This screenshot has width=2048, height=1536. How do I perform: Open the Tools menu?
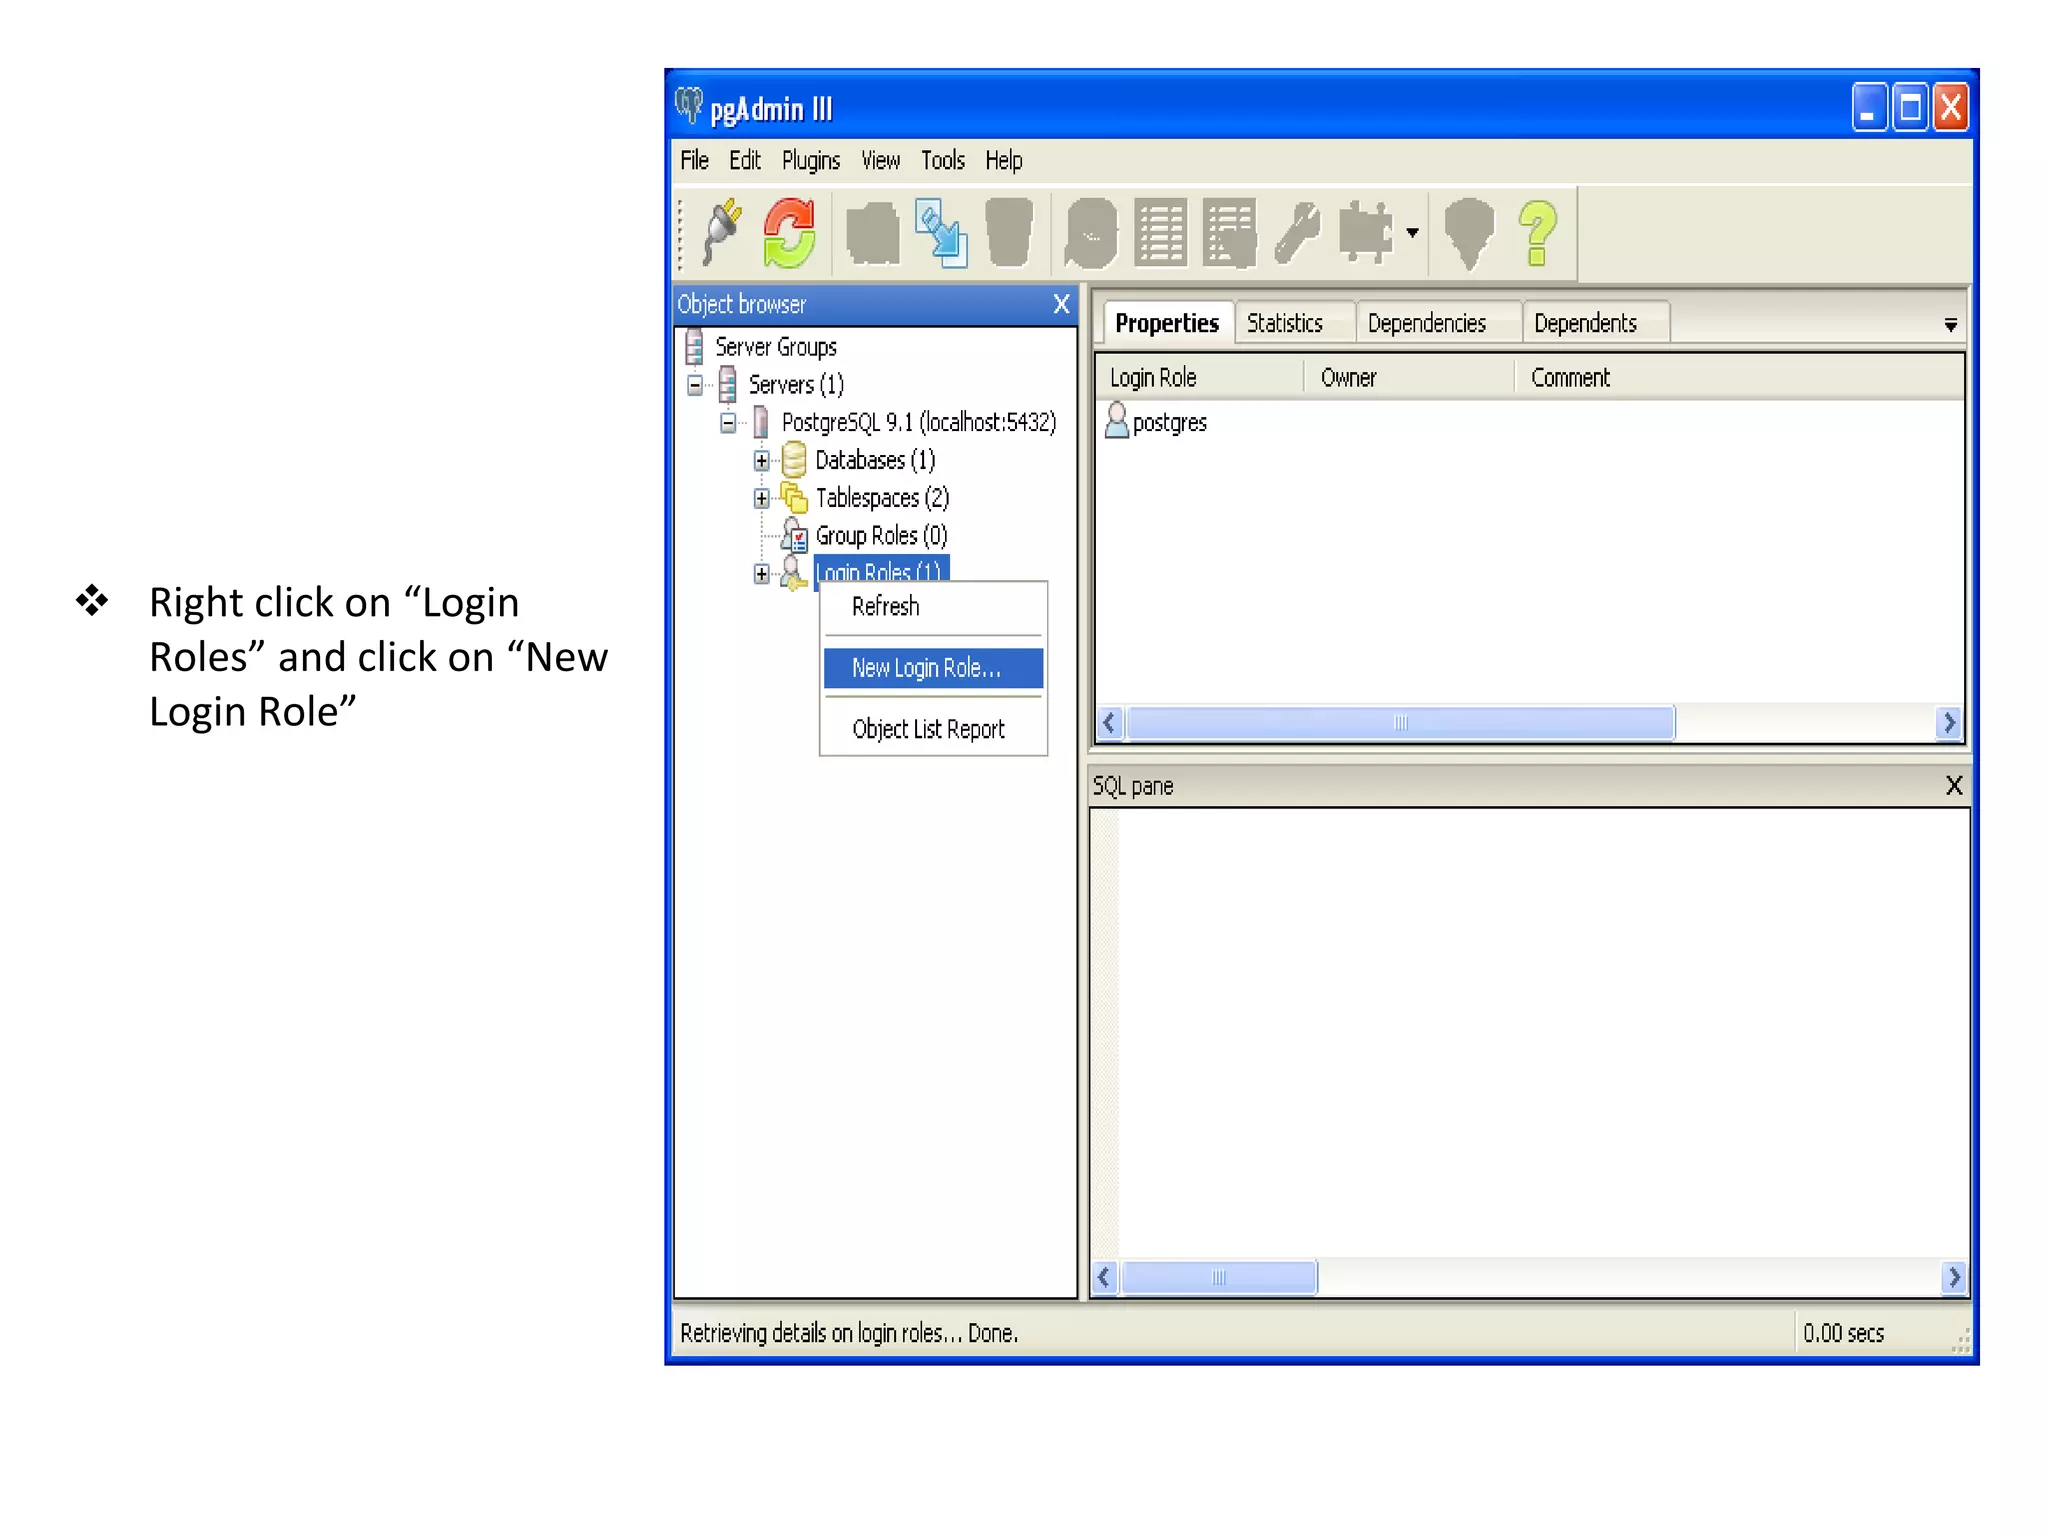pyautogui.click(x=943, y=161)
